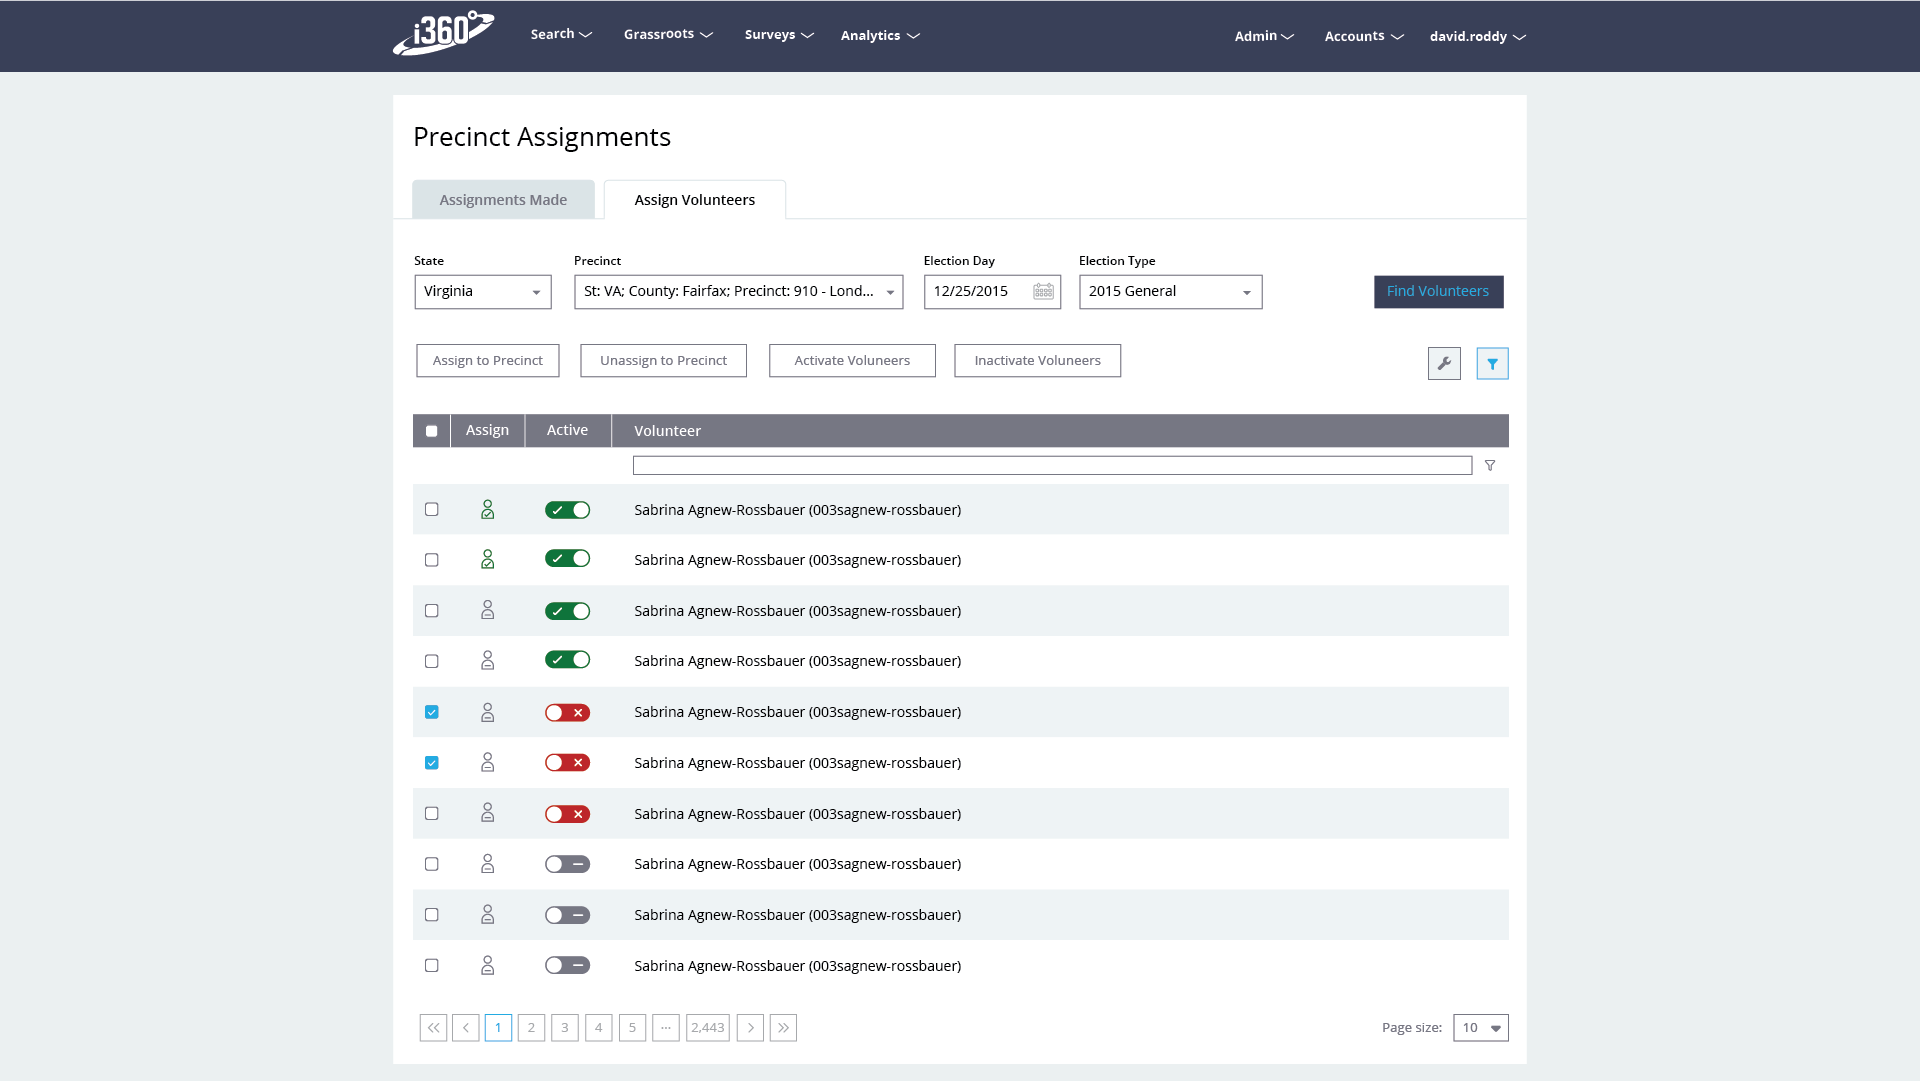Click the Volunteer filter text field
Viewport: 1920px width, 1081px height.
(1052, 466)
